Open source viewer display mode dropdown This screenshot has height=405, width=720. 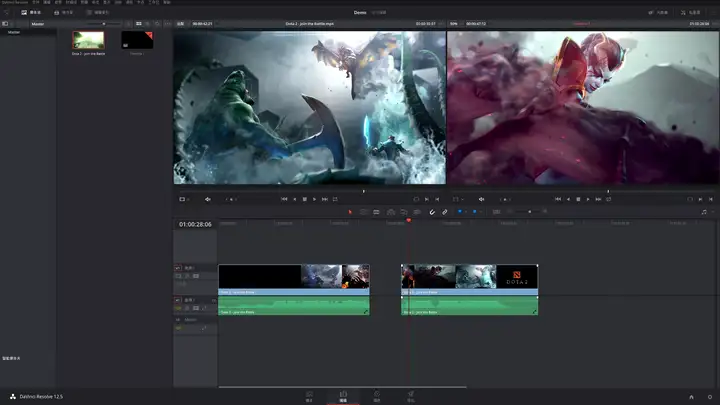pos(184,199)
